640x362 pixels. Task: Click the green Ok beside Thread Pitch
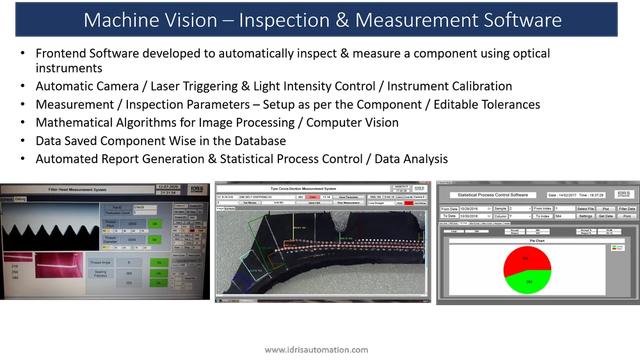tap(155, 224)
